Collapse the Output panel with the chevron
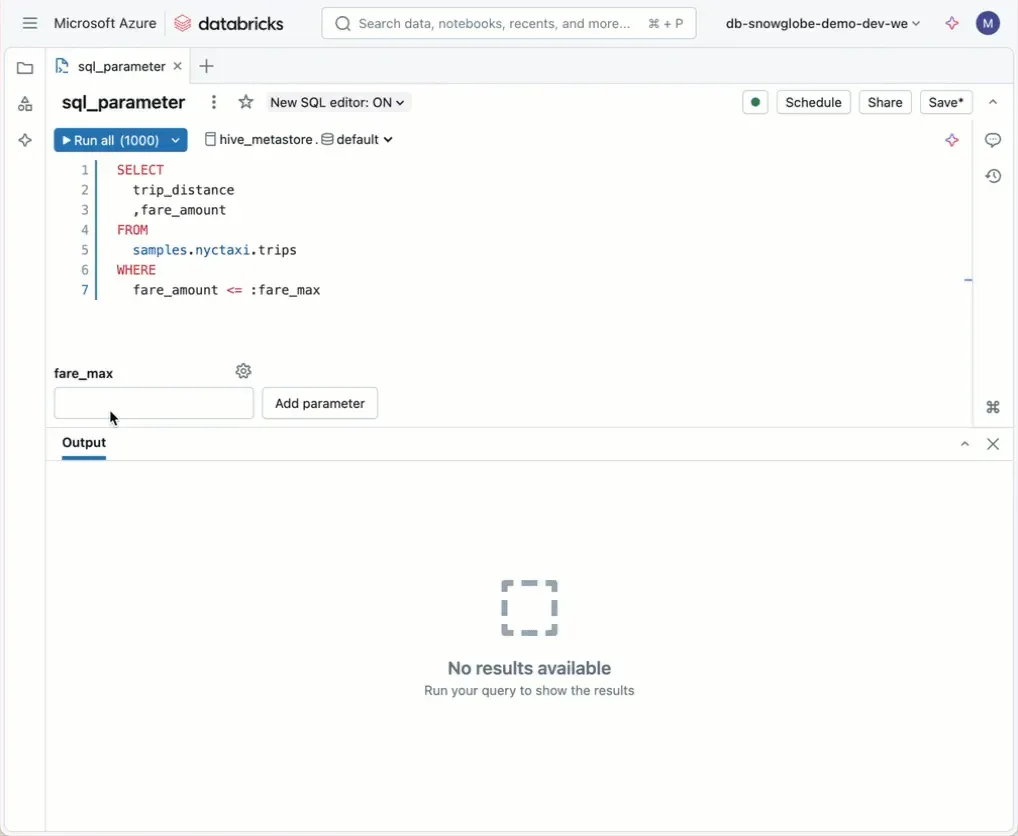 click(965, 444)
